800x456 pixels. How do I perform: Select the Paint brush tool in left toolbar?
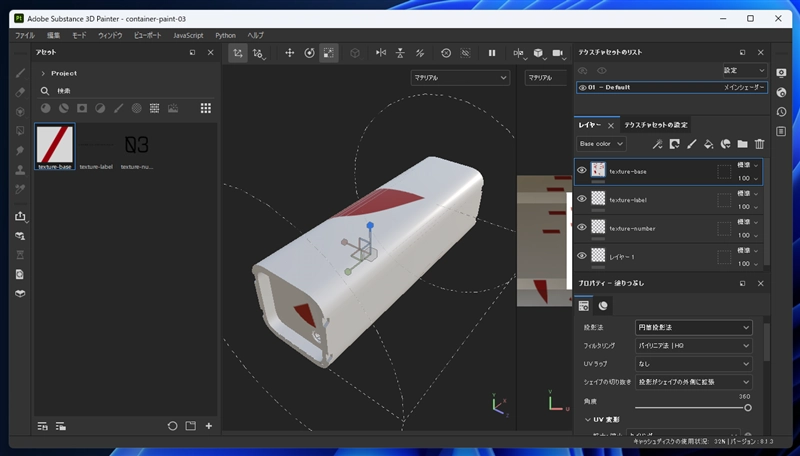(x=20, y=73)
